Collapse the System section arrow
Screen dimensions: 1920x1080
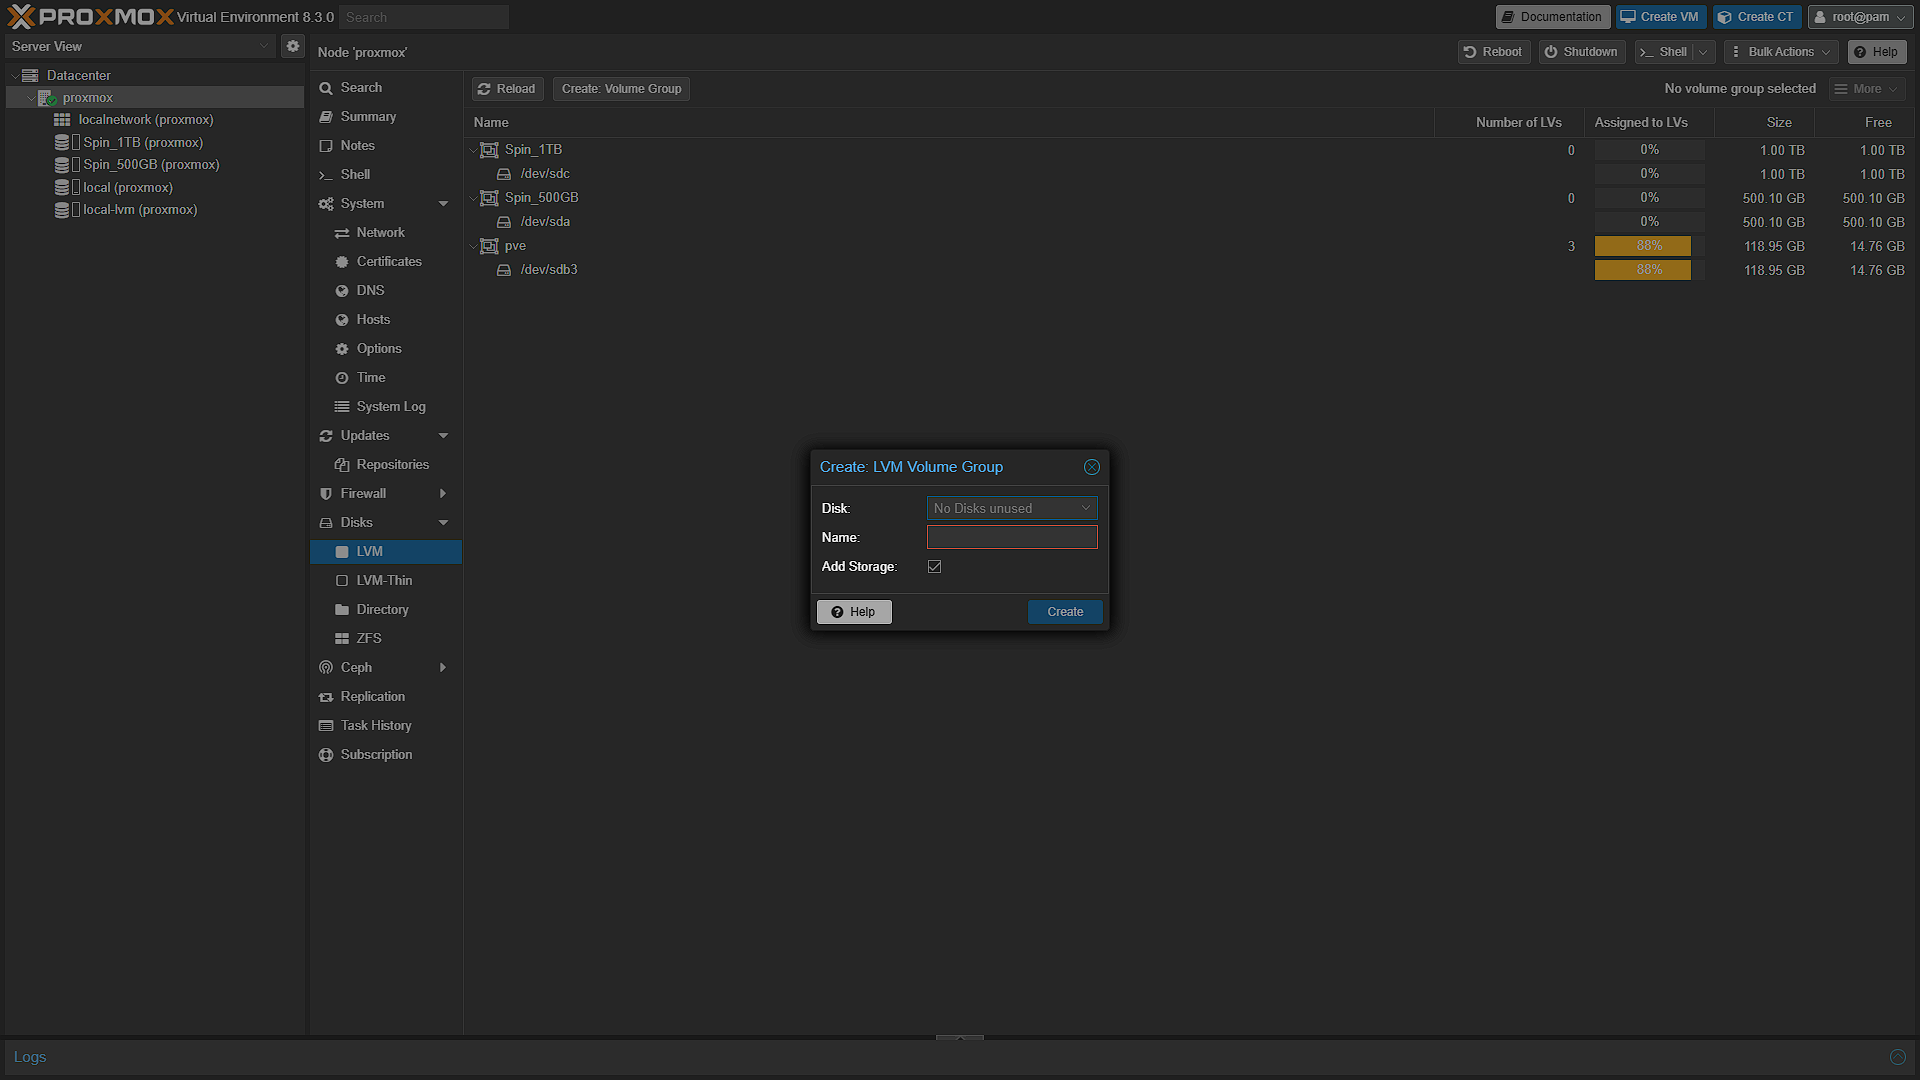443,204
